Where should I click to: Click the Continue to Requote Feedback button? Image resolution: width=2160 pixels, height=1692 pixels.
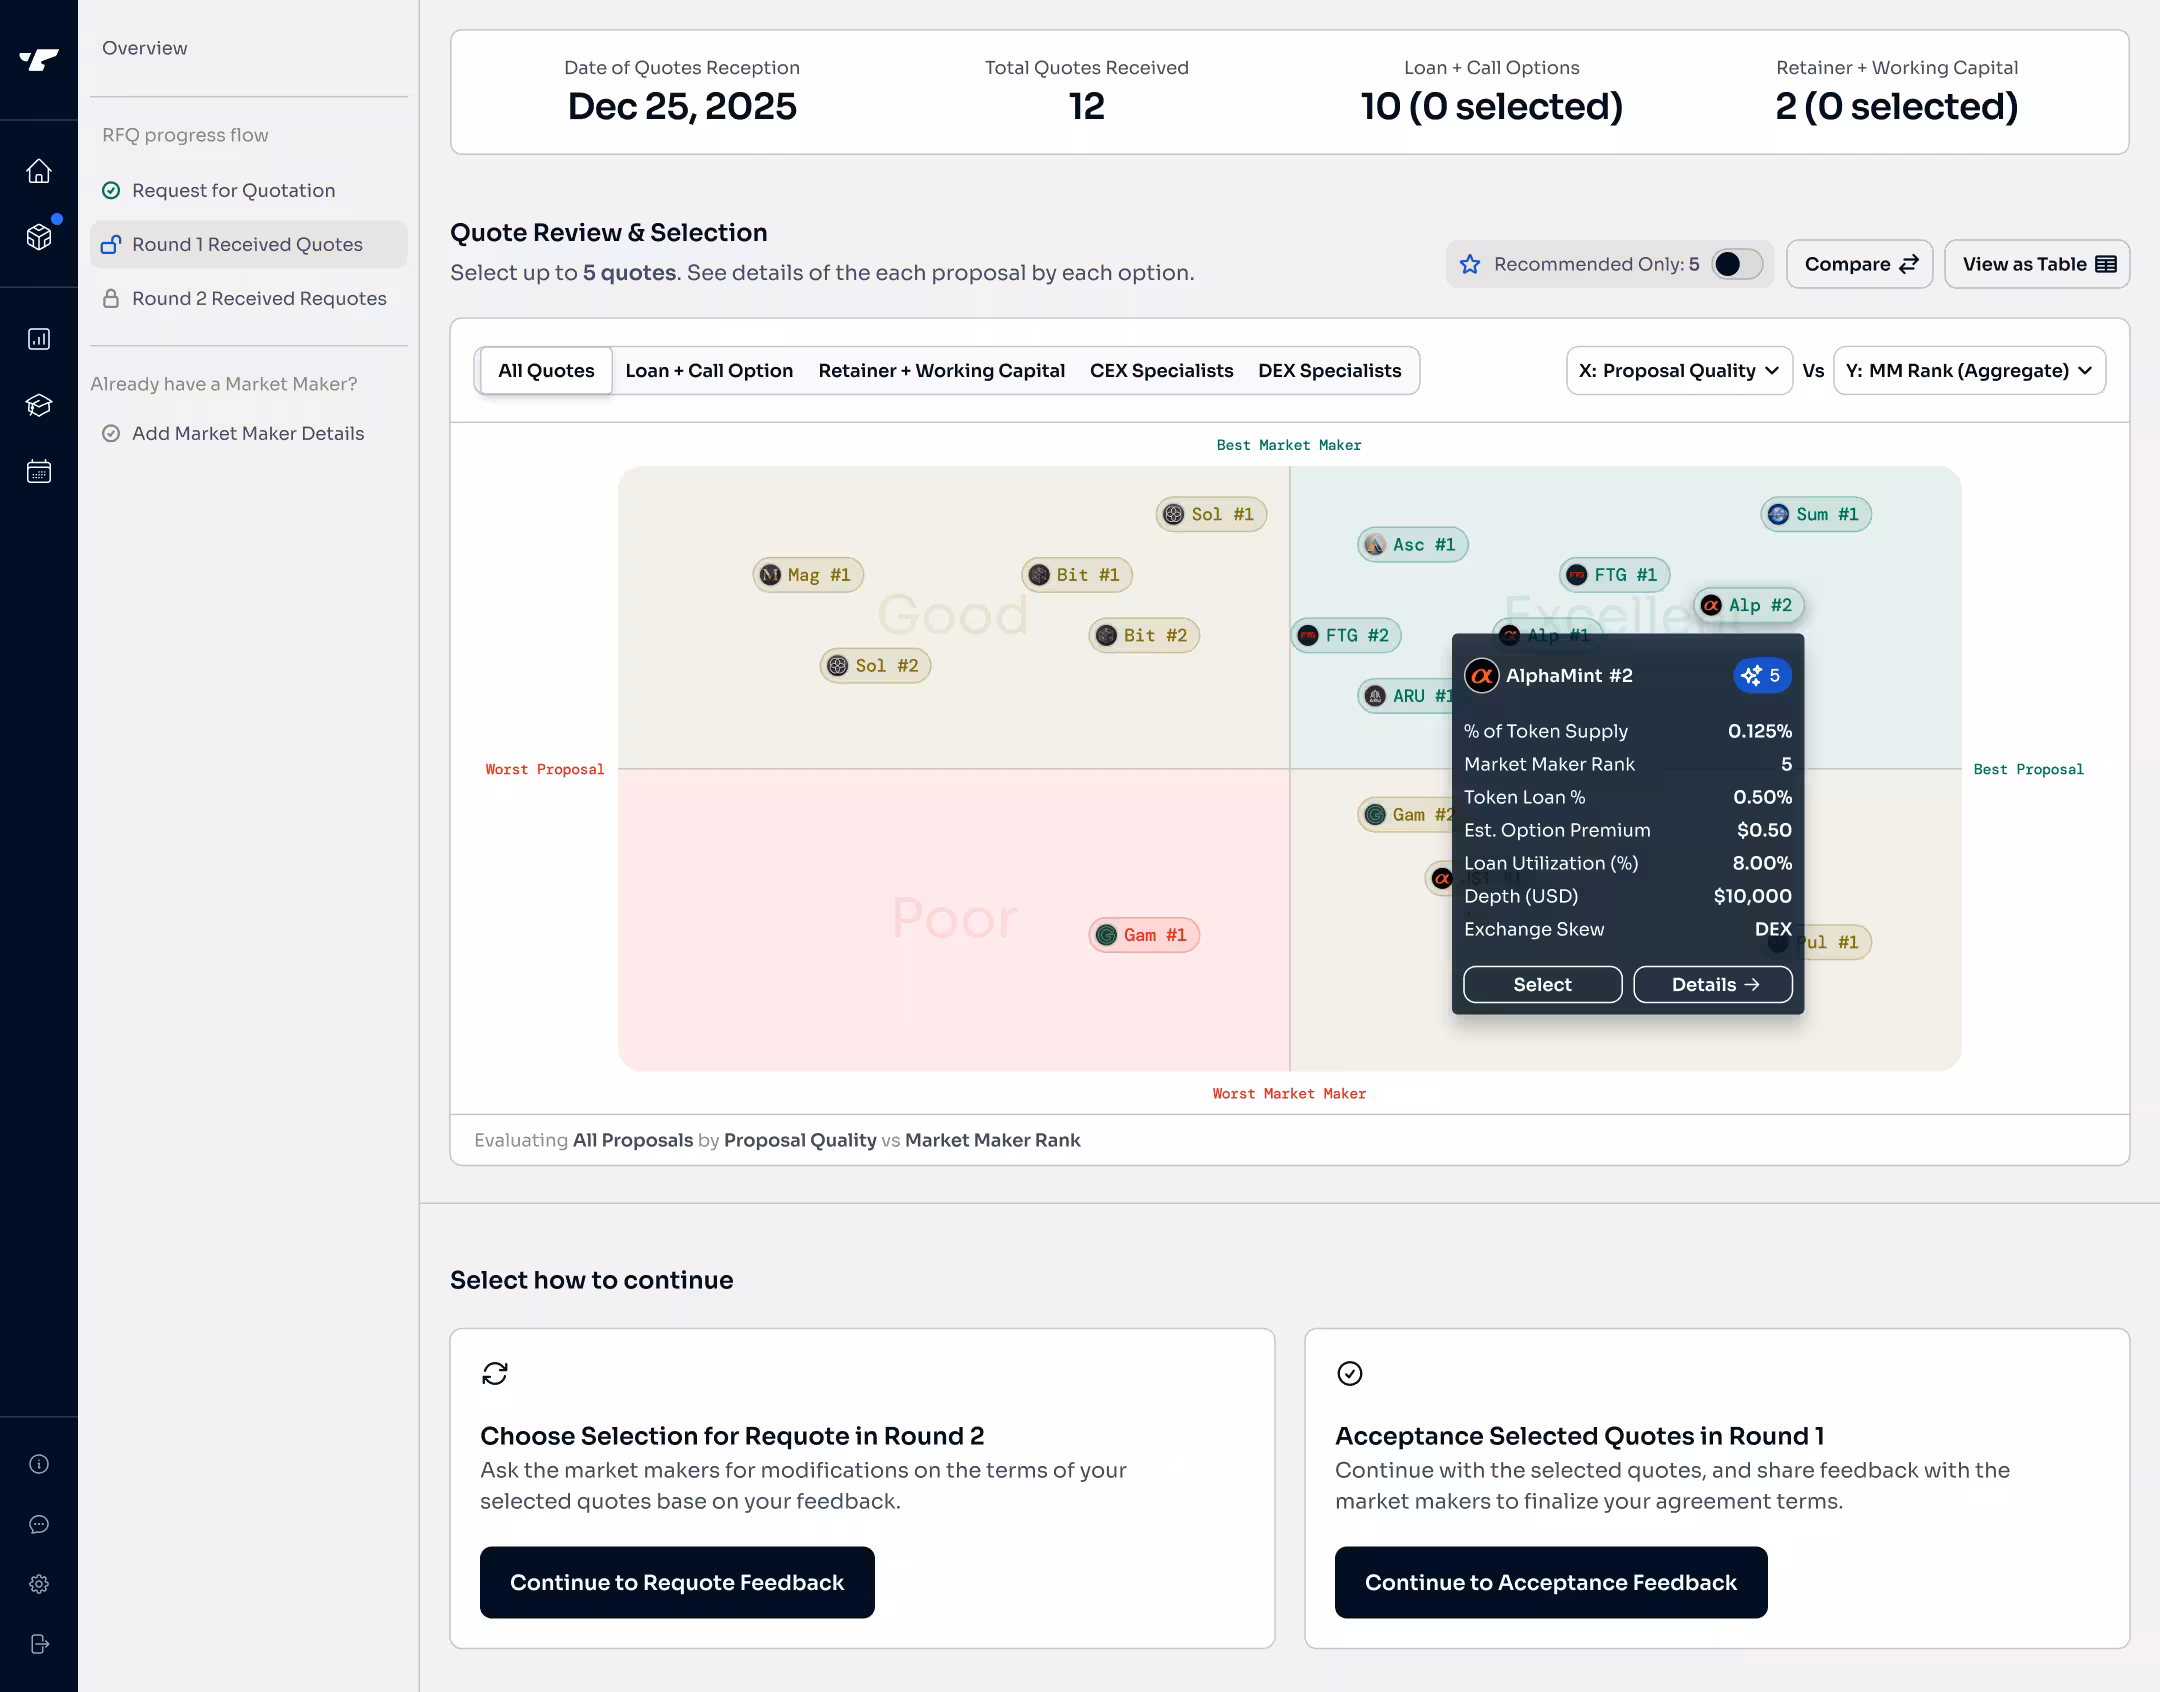[x=677, y=1582]
